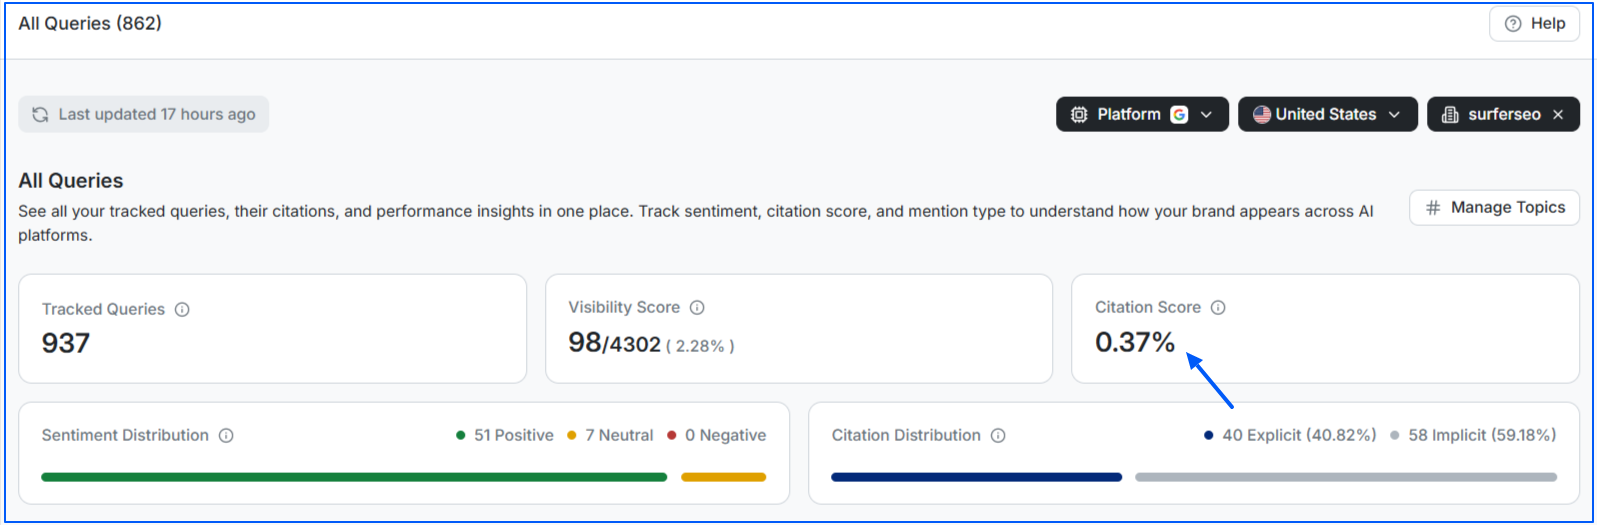Click the orange neutral sentiment bar
This screenshot has width=1597, height=525.
coord(724,477)
